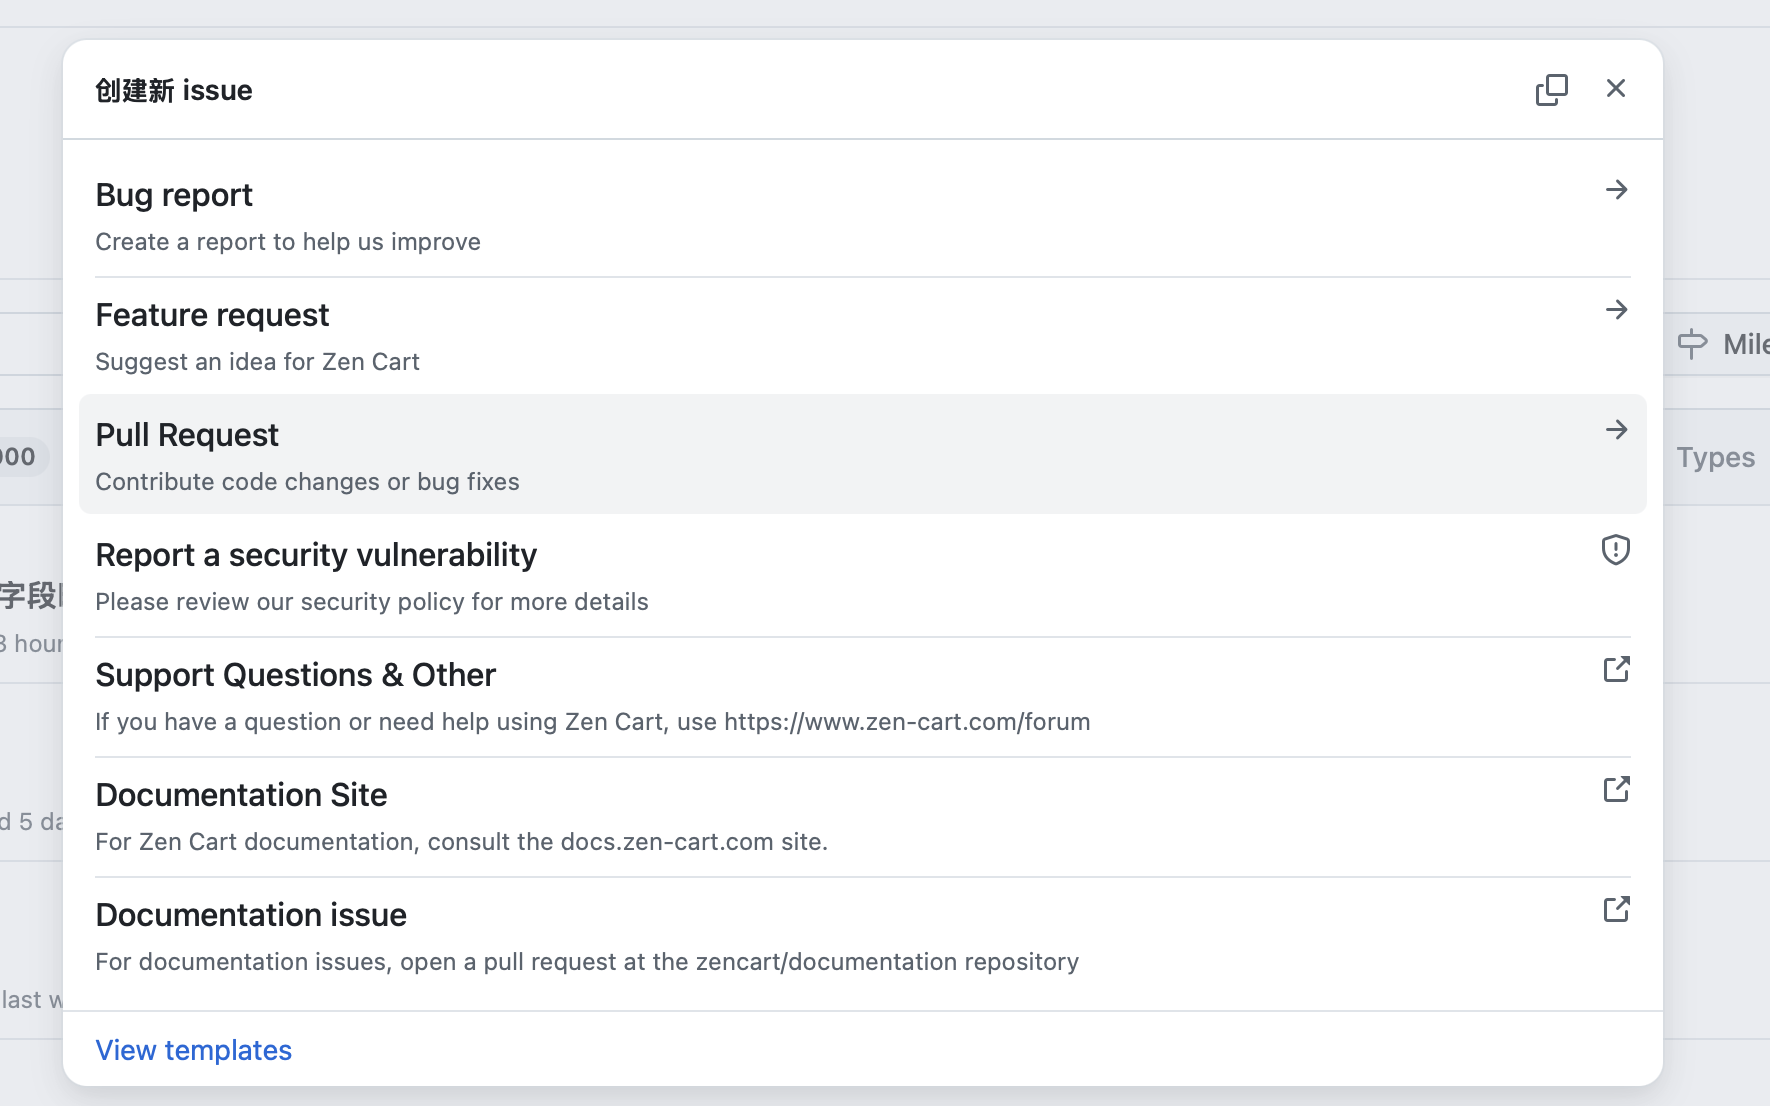
Task: Click 'Contribute code changes or bug fixes' text
Action: (307, 482)
